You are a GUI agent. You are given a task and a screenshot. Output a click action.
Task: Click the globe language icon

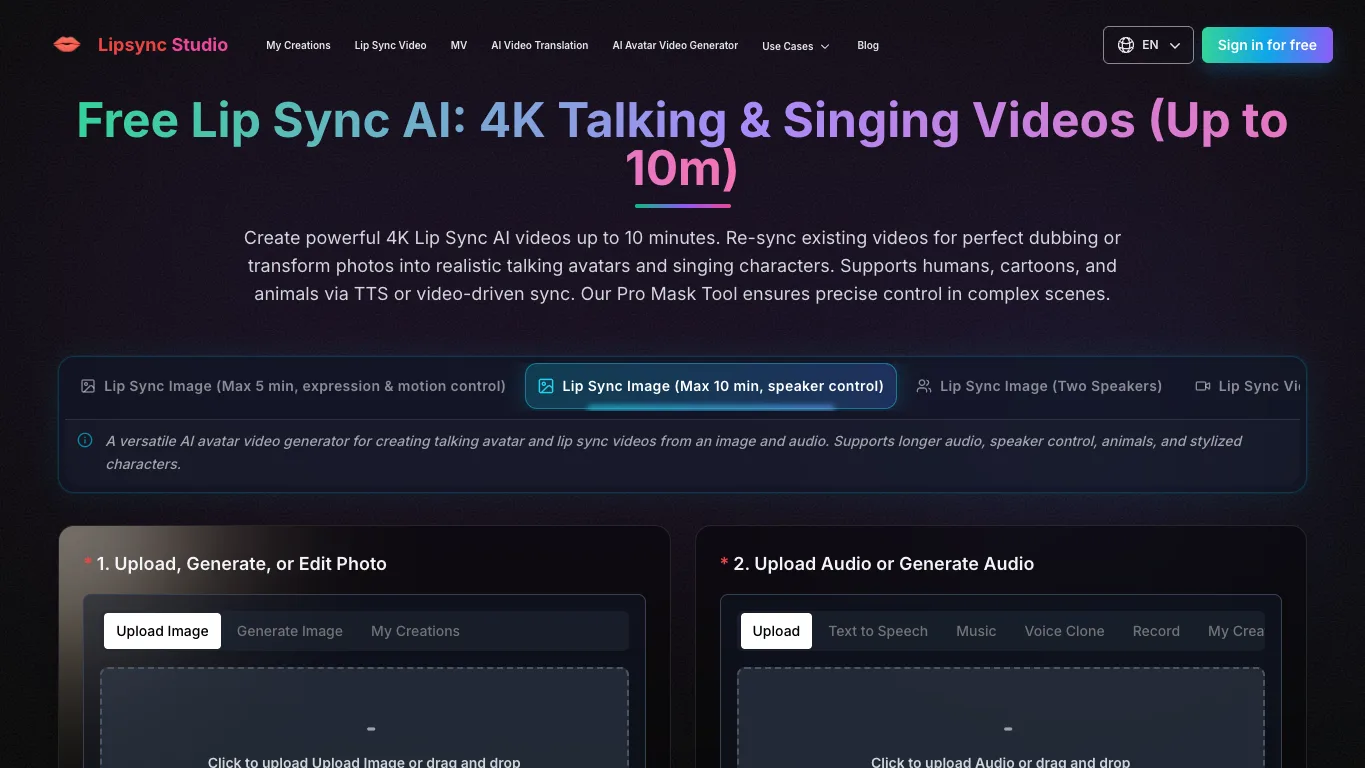1126,45
